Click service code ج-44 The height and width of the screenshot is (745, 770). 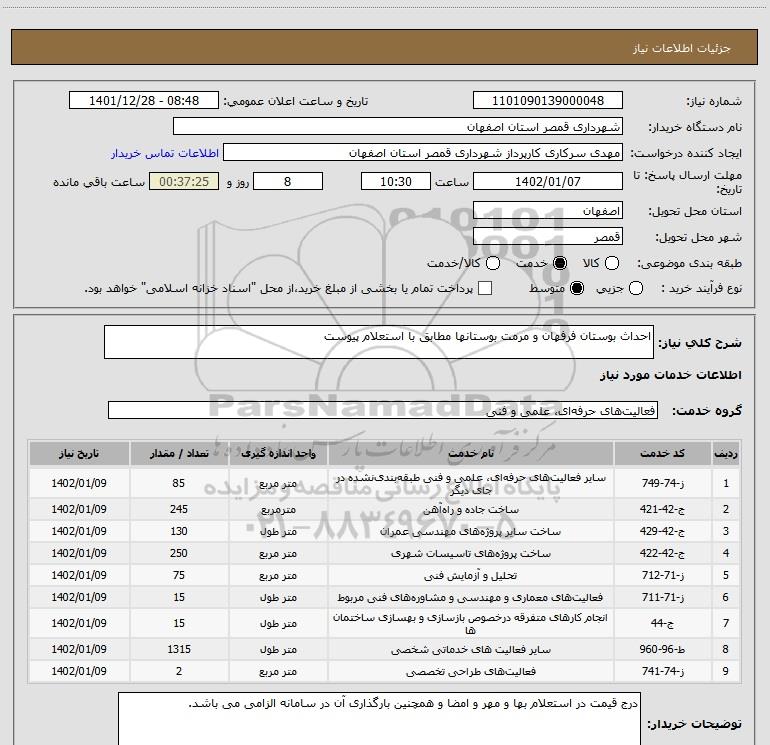662,623
